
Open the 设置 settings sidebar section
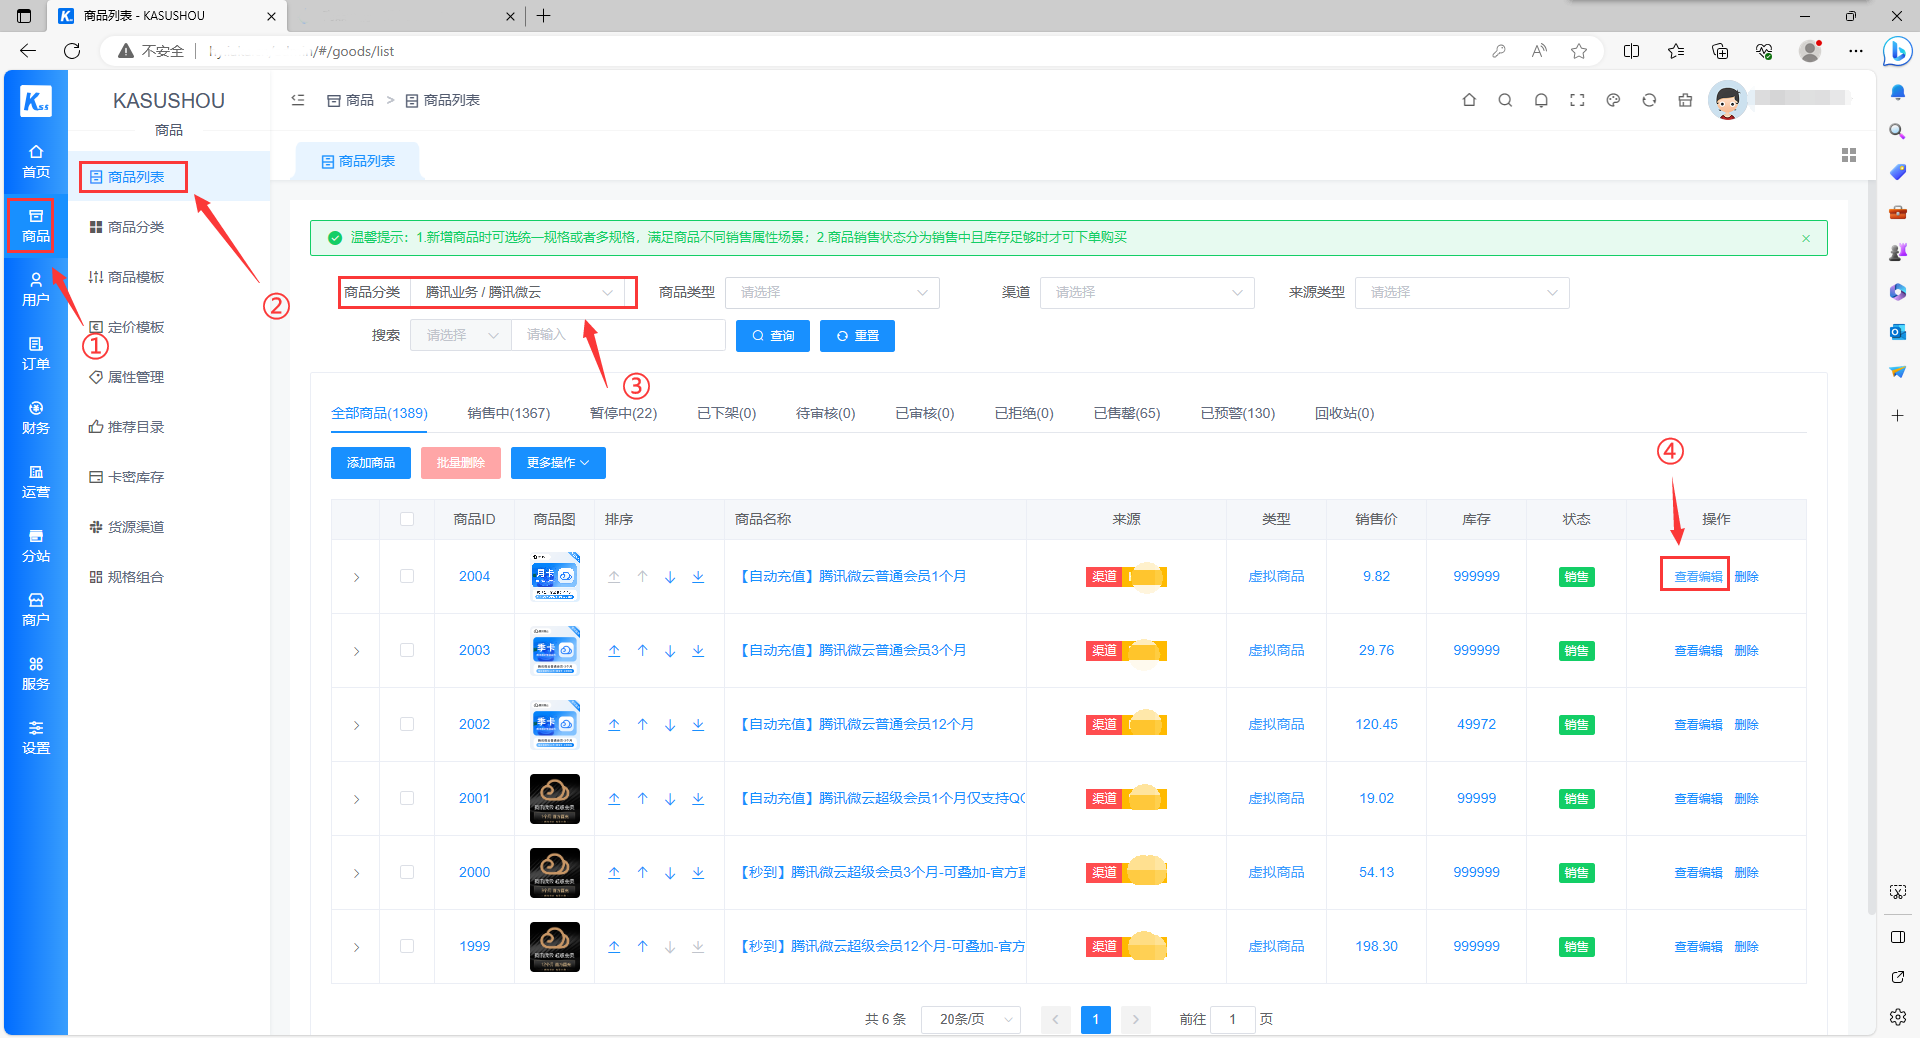click(x=36, y=737)
